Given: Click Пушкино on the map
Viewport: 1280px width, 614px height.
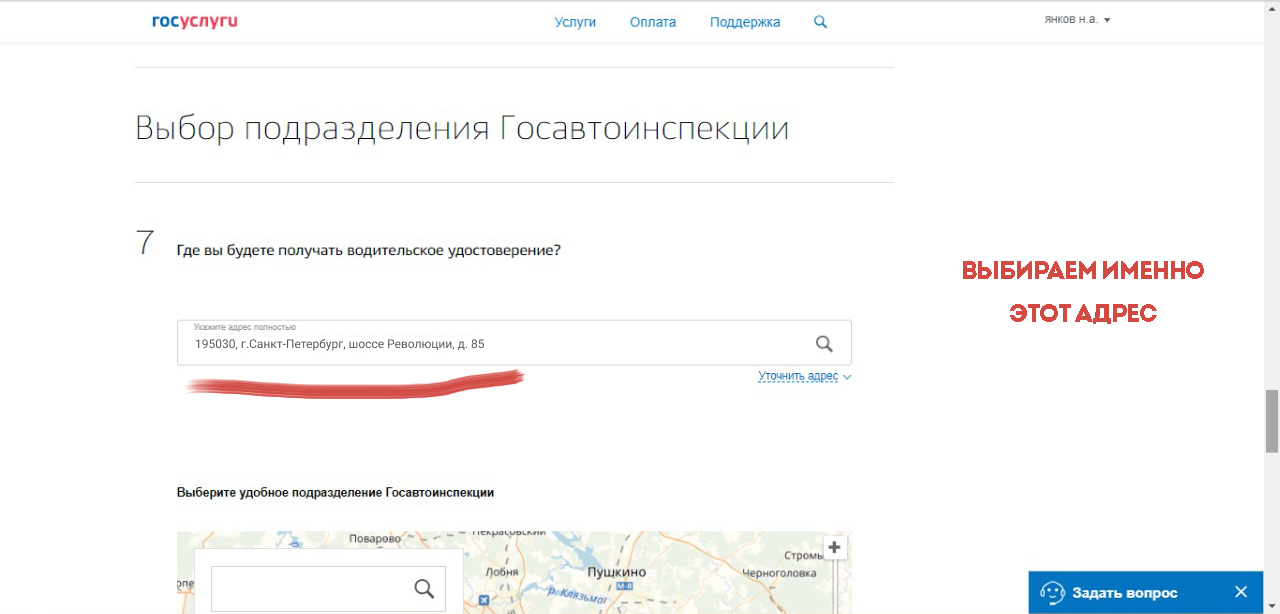Looking at the screenshot, I should coord(616,572).
